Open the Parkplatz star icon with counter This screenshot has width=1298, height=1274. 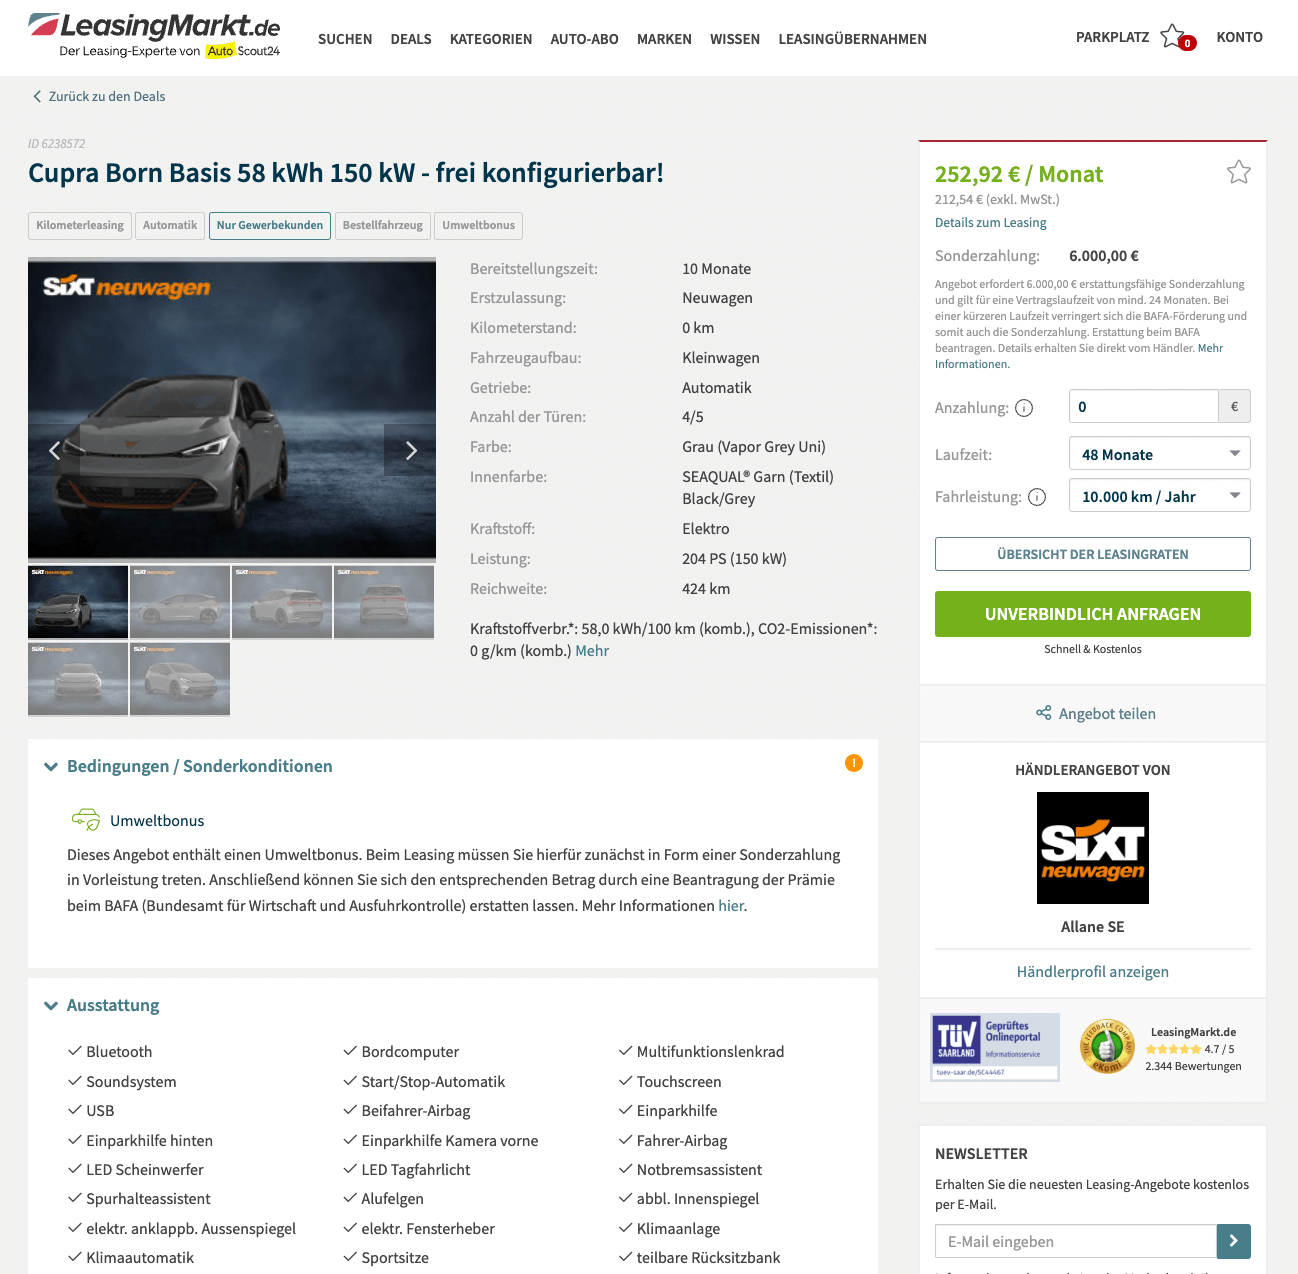[1178, 38]
